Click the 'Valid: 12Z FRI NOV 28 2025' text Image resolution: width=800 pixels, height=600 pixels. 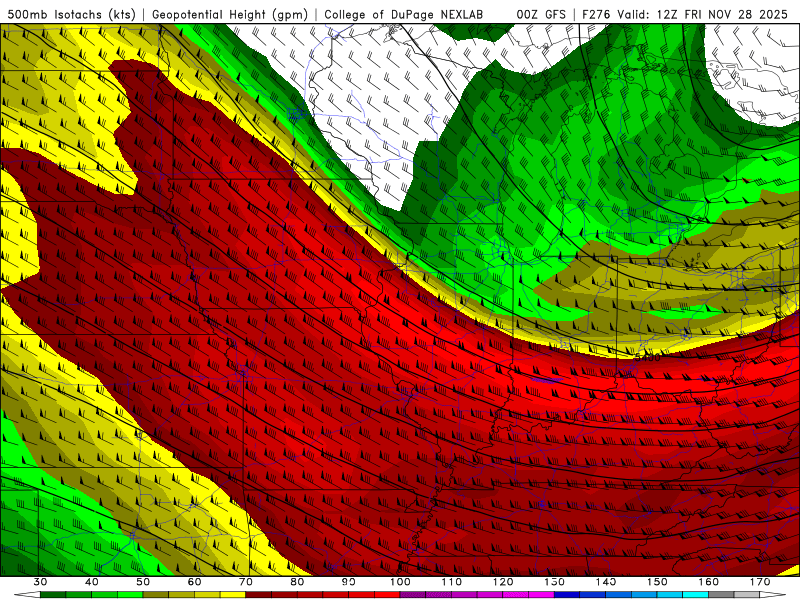click(703, 15)
